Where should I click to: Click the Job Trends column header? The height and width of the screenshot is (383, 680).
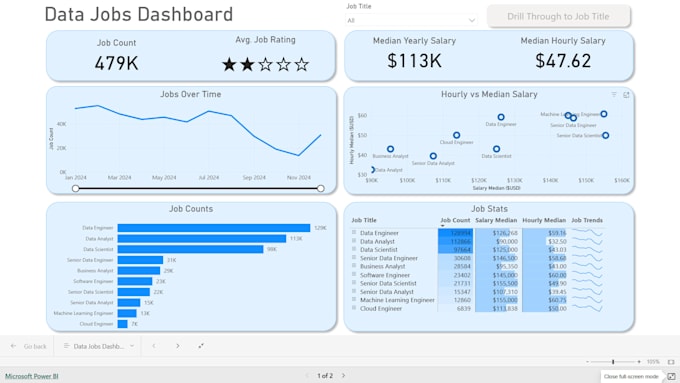(x=587, y=220)
